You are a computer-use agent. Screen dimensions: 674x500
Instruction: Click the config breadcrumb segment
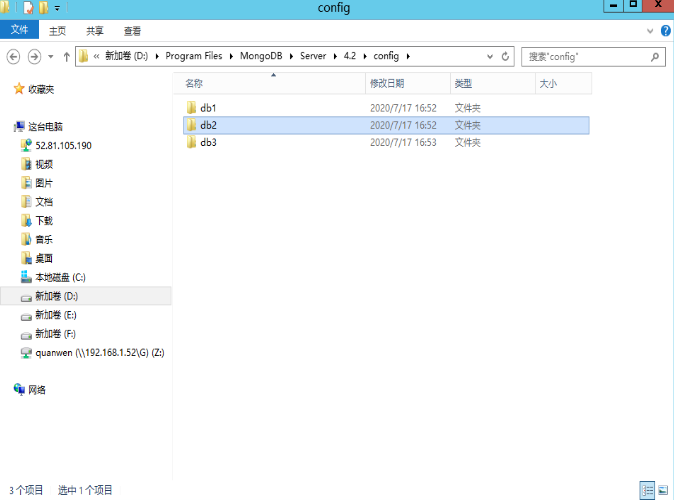pyautogui.click(x=386, y=56)
